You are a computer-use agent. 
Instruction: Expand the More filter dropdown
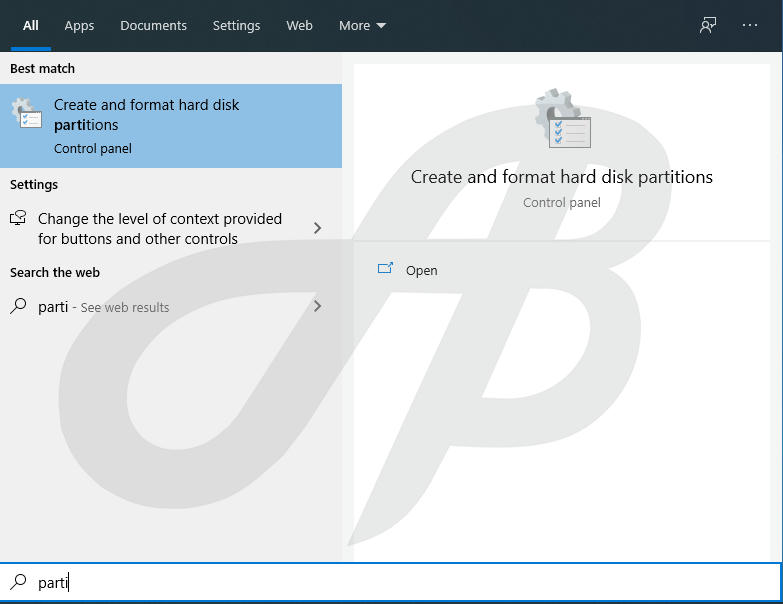tap(362, 26)
